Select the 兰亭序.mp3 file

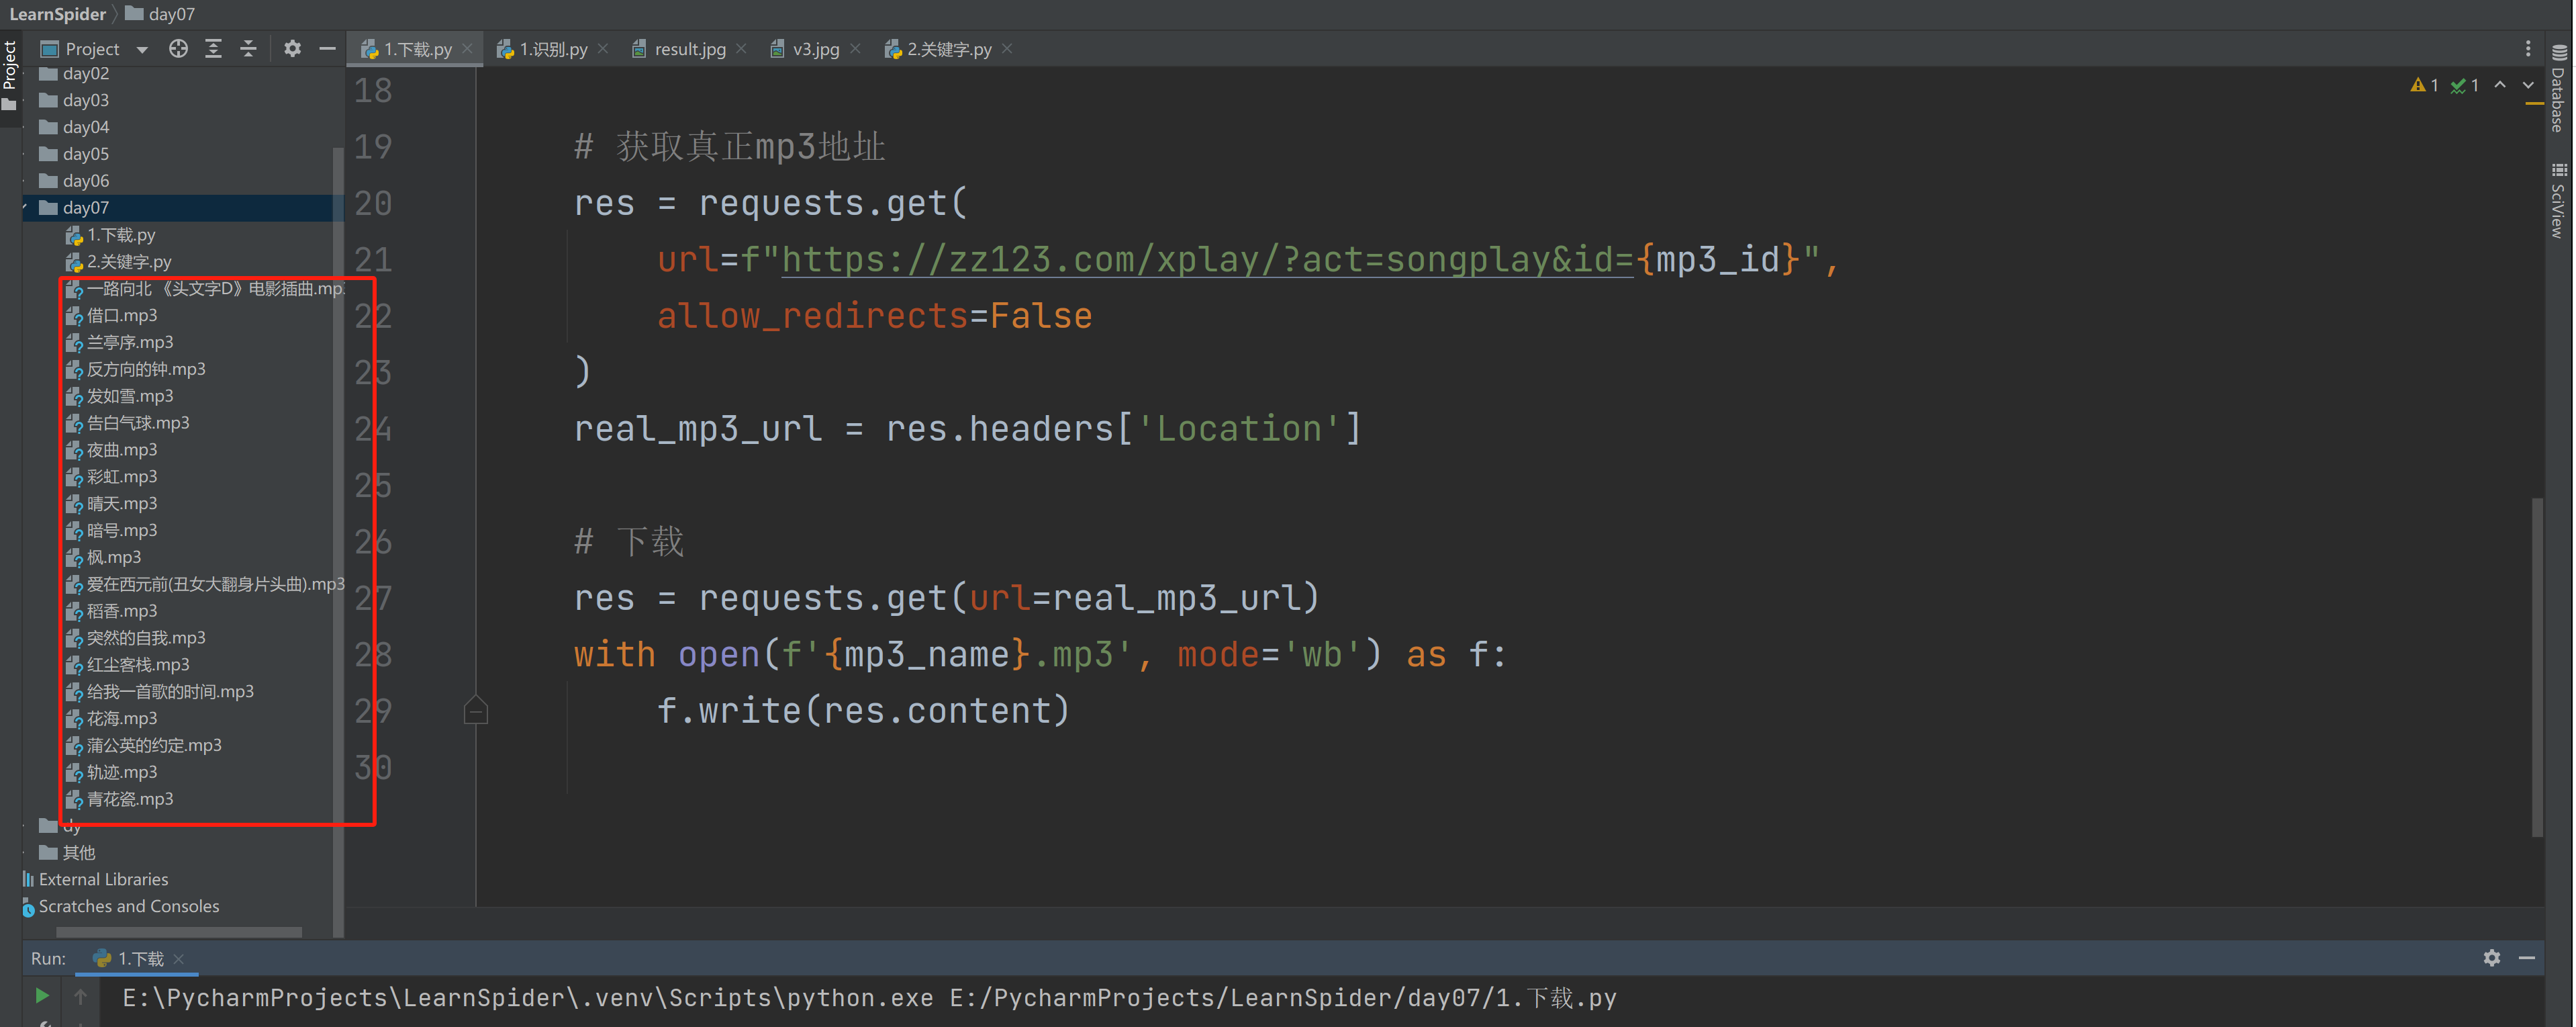click(120, 342)
